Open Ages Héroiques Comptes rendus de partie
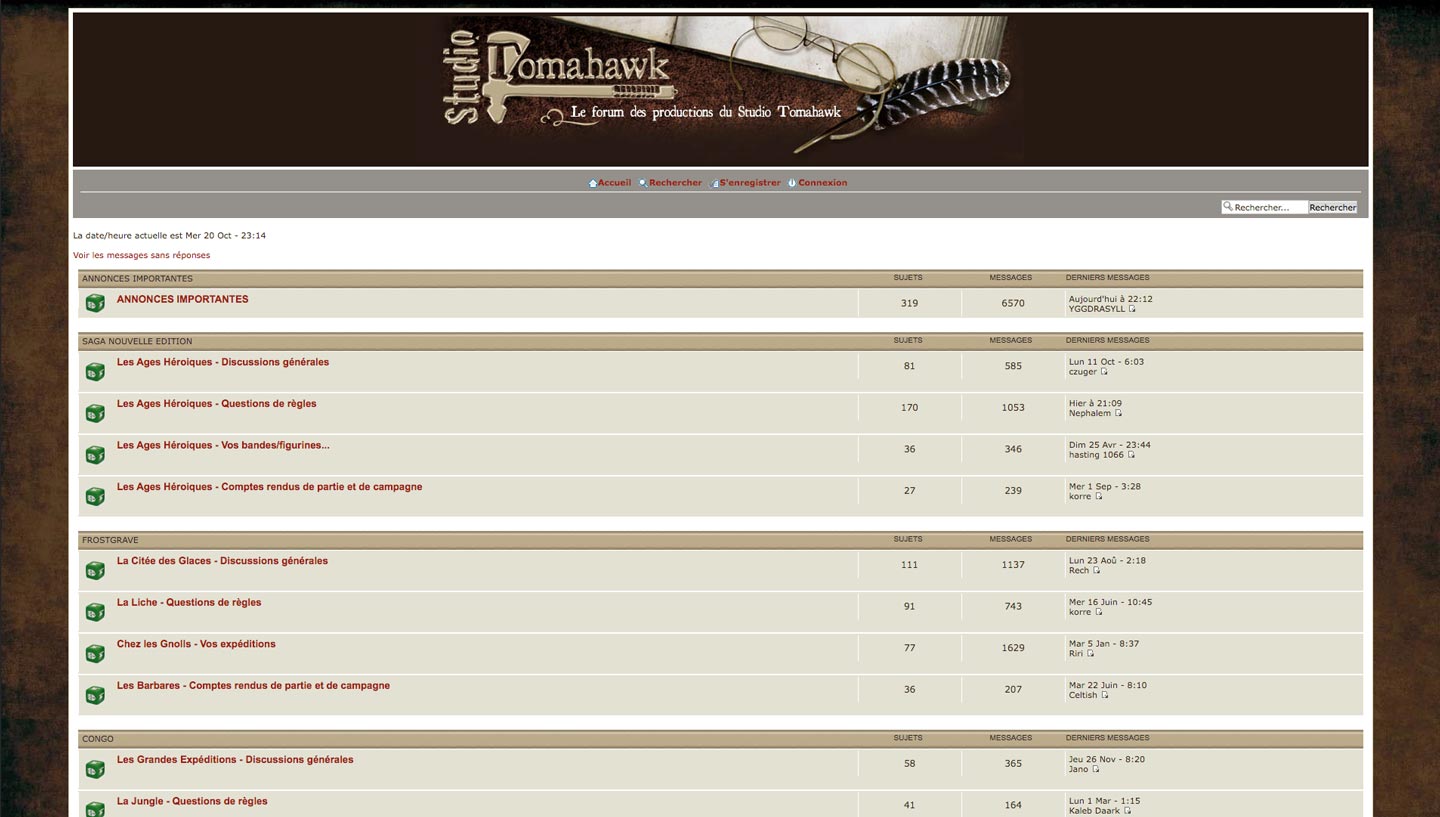The width and height of the screenshot is (1440, 817). (269, 487)
